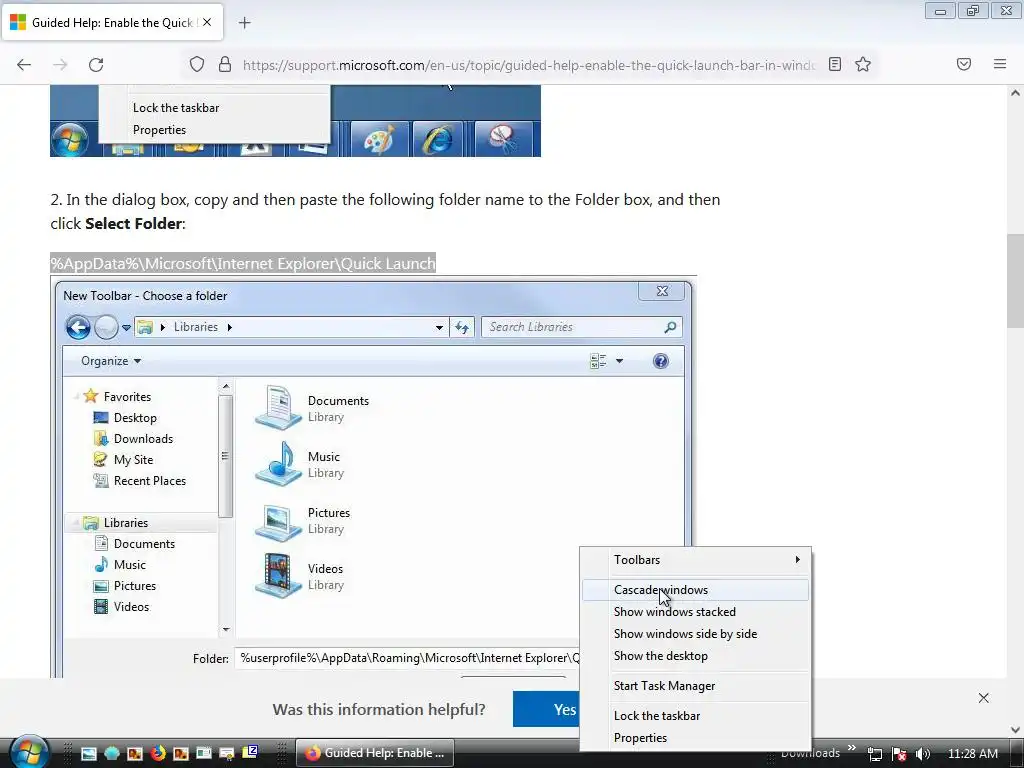Launch Firefox from quick launch
The width and height of the screenshot is (1024, 768).
[158, 754]
